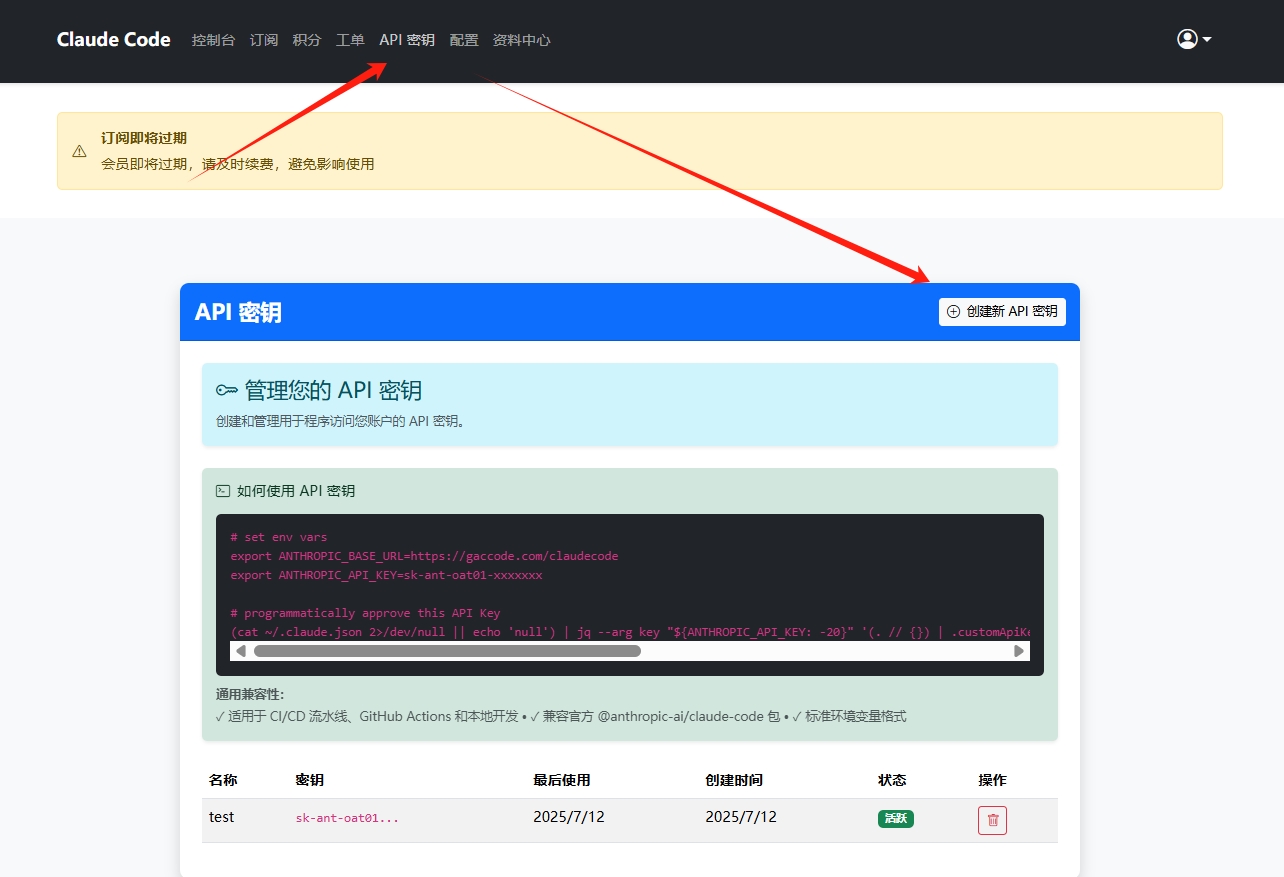Open the 工单 navigation item
Screen dimensions: 1284x877
[x=350, y=40]
